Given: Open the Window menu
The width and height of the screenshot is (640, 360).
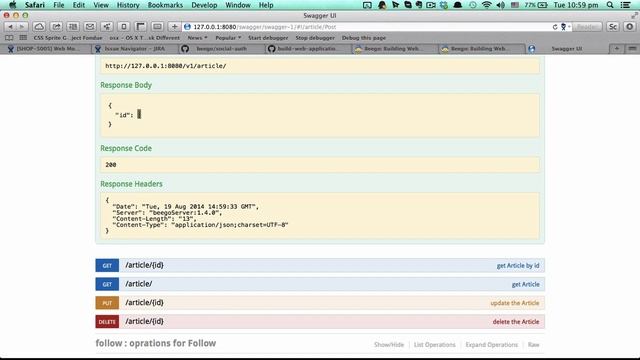Looking at the screenshot, I should [x=238, y=5].
